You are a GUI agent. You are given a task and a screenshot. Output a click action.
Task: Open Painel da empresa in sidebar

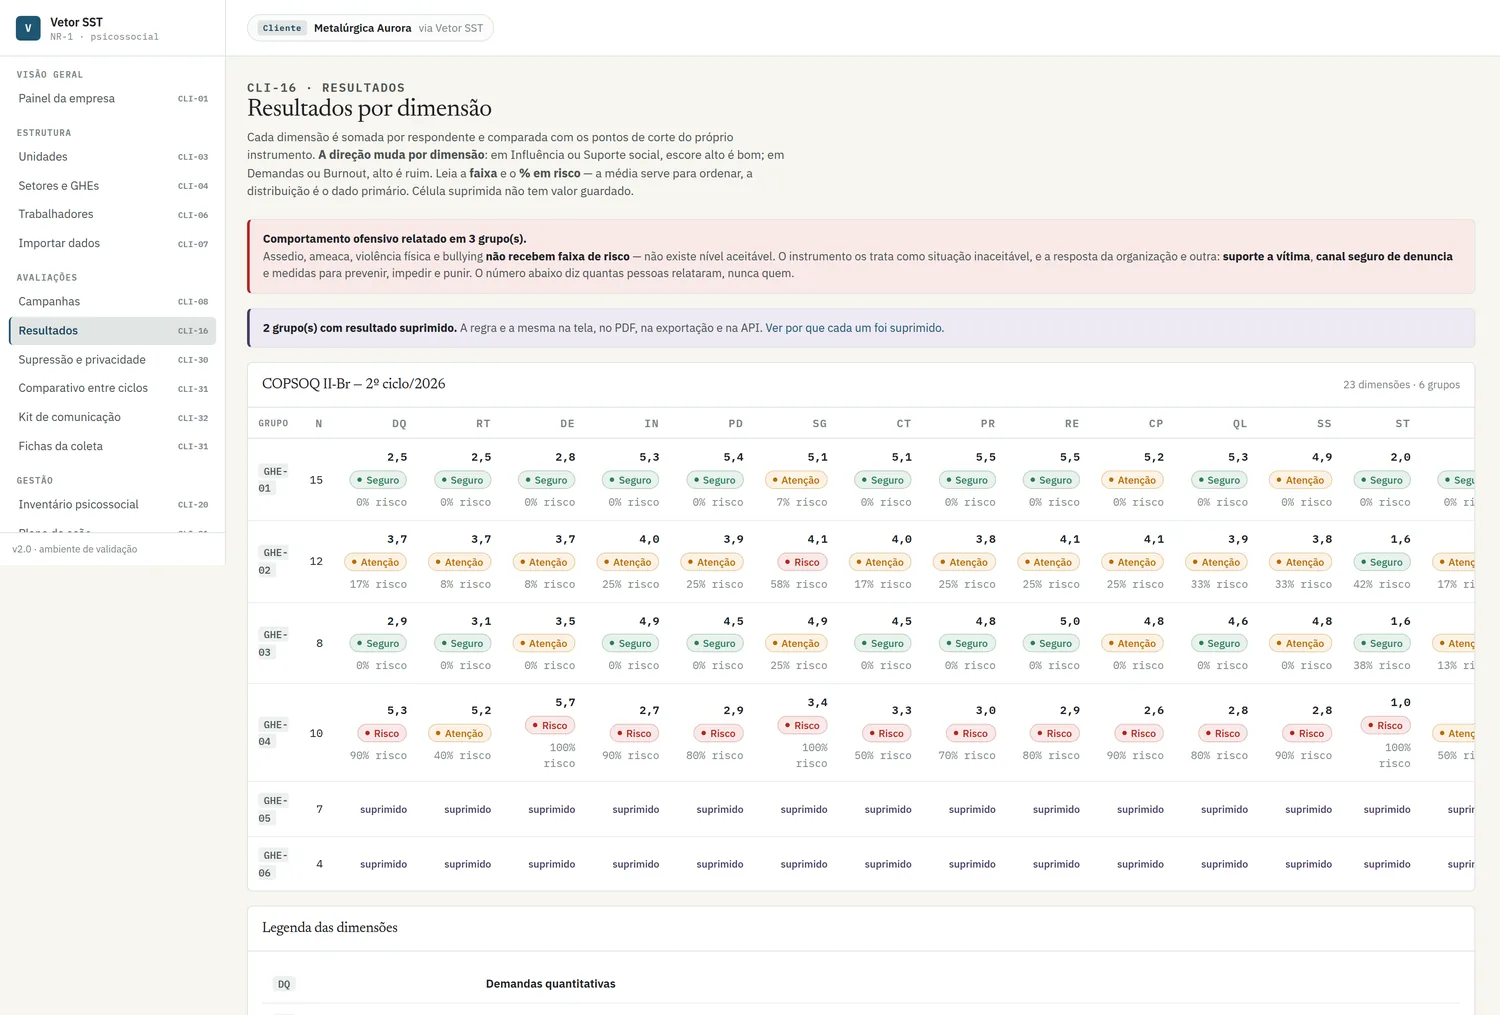click(112, 98)
